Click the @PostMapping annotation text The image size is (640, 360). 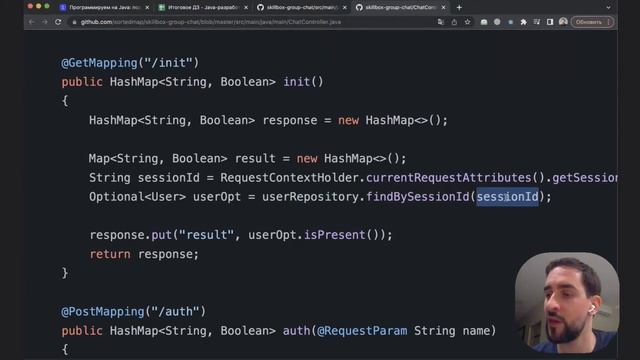[x=103, y=311]
